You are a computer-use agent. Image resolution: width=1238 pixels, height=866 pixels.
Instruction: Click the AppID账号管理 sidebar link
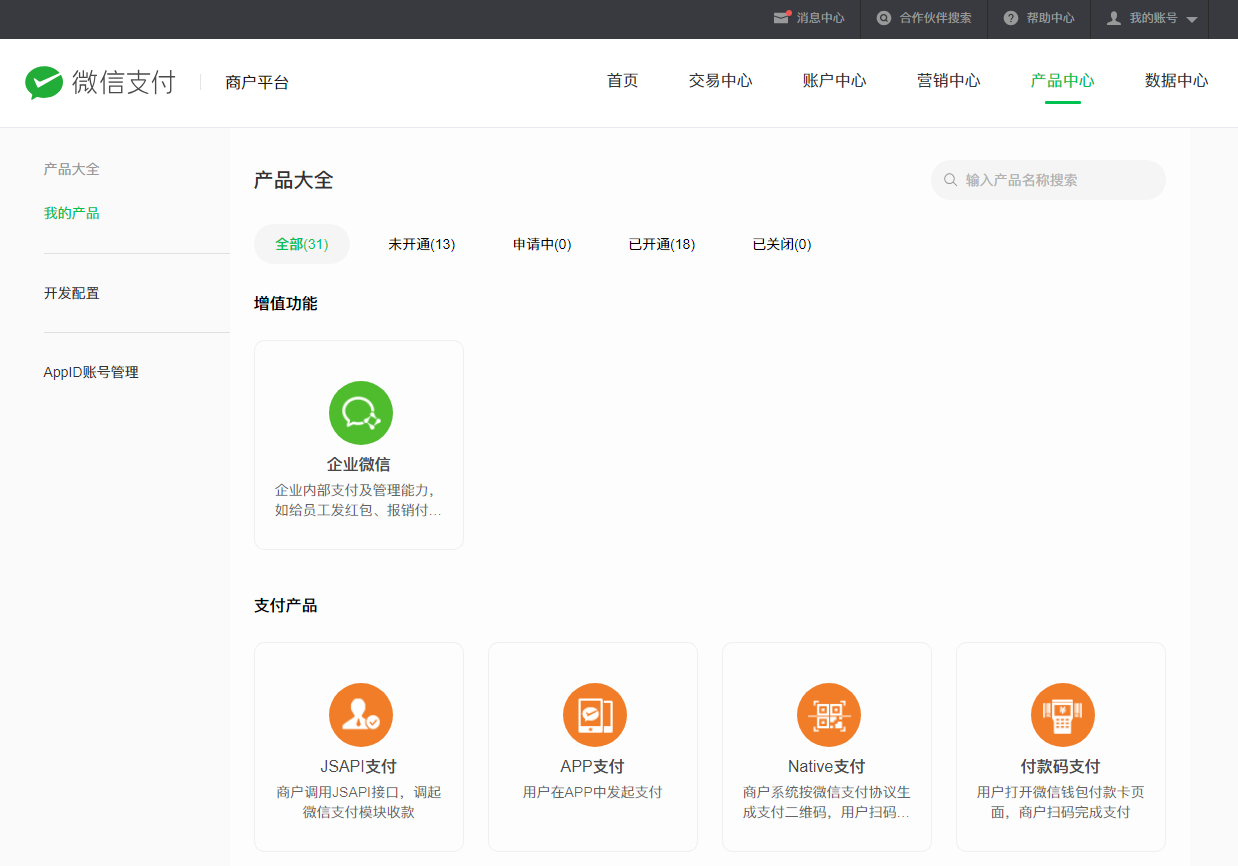click(91, 372)
